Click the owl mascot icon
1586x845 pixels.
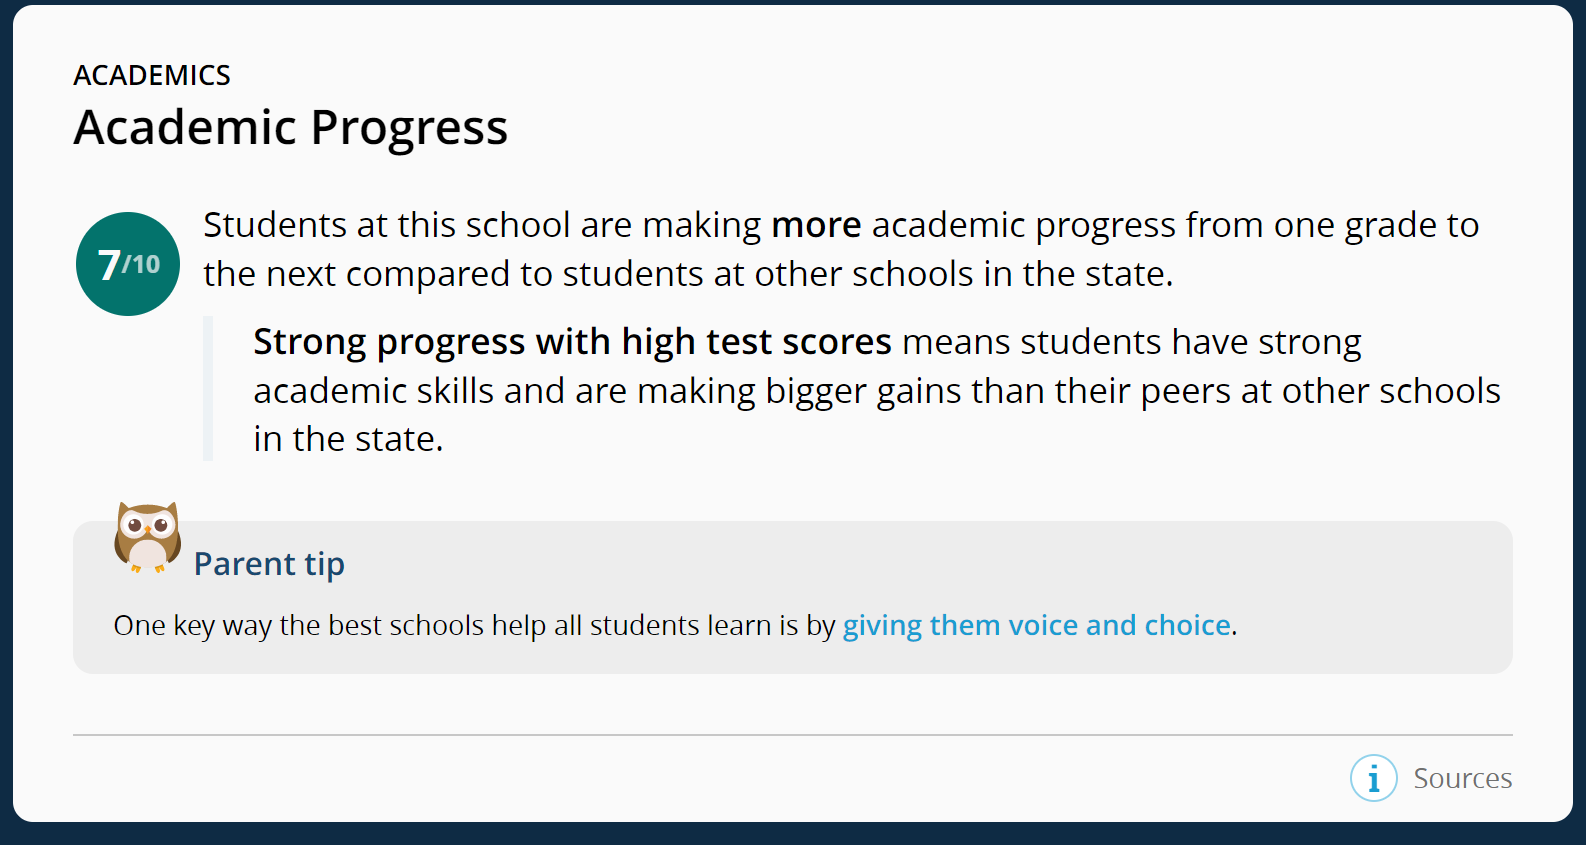pos(148,537)
